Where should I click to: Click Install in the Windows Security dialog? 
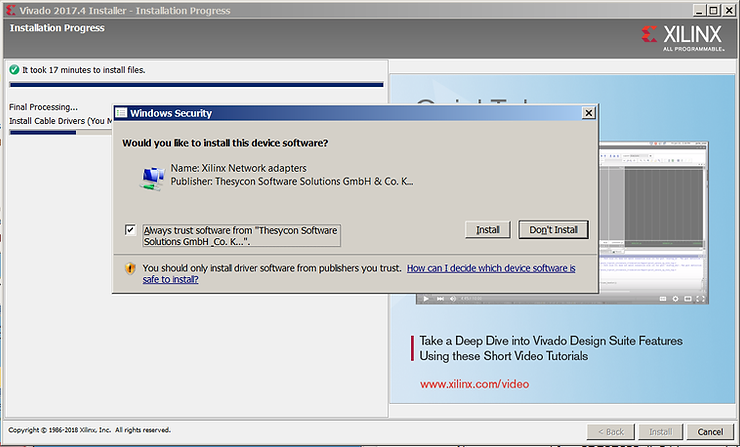[488, 230]
